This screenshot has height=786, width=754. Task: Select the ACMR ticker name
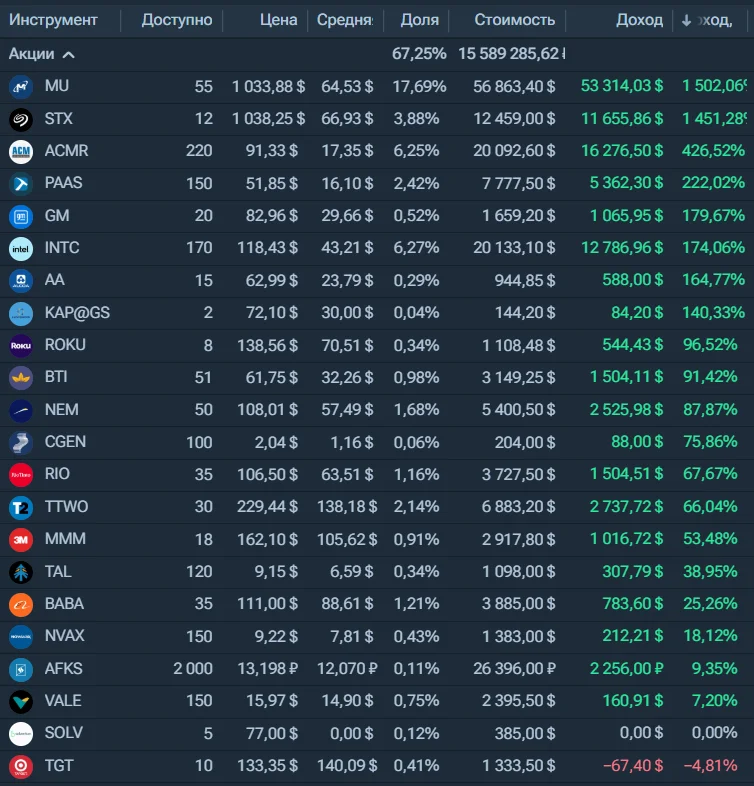click(66, 150)
